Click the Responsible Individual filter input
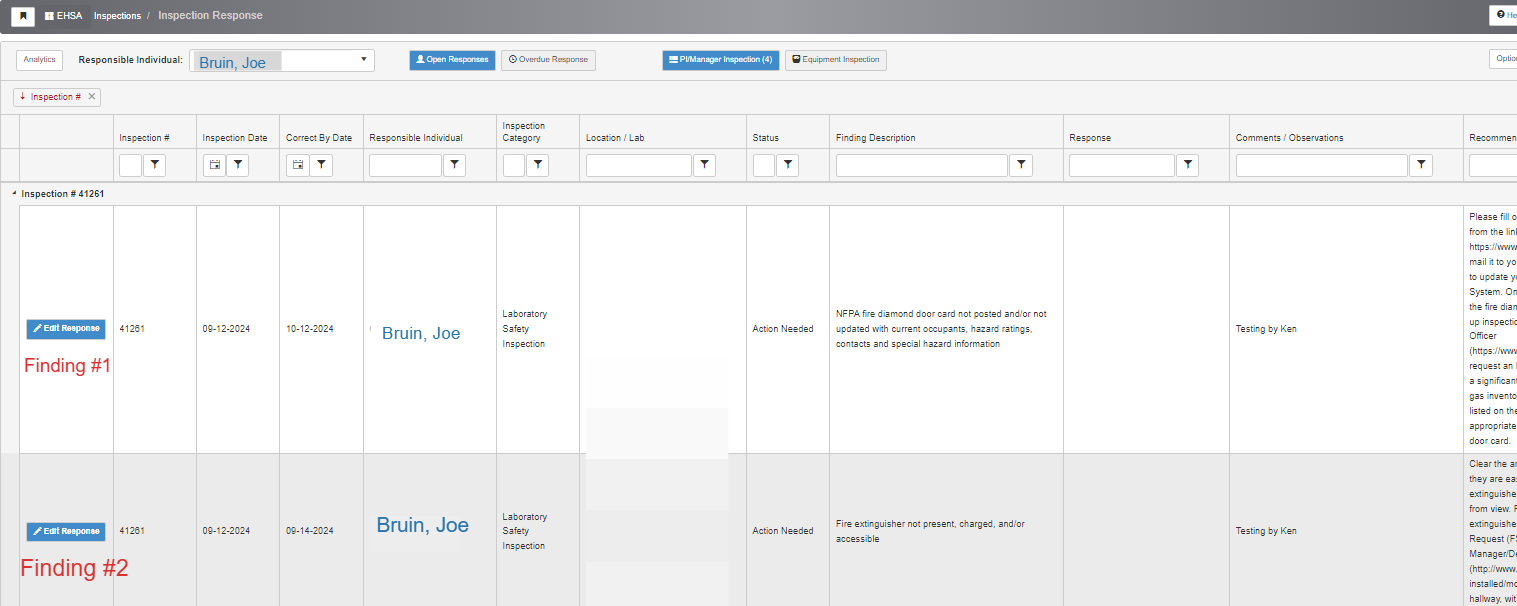 click(405, 166)
